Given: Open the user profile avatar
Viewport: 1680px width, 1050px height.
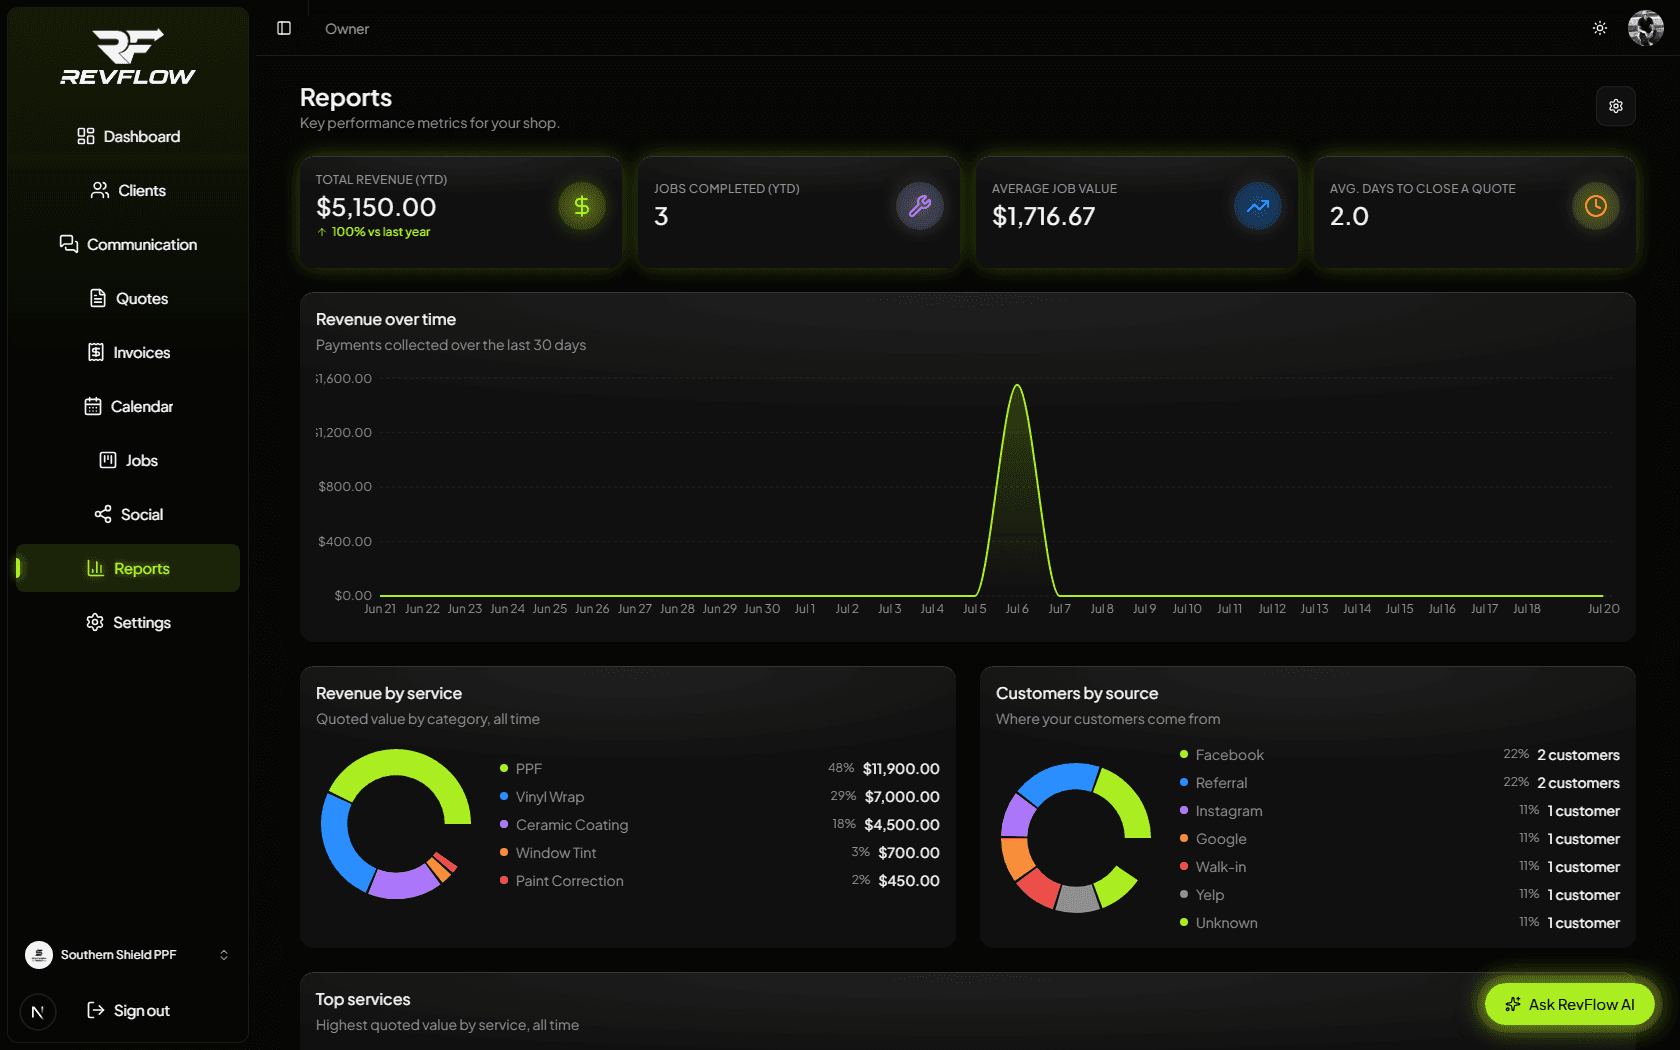Looking at the screenshot, I should [1646, 28].
